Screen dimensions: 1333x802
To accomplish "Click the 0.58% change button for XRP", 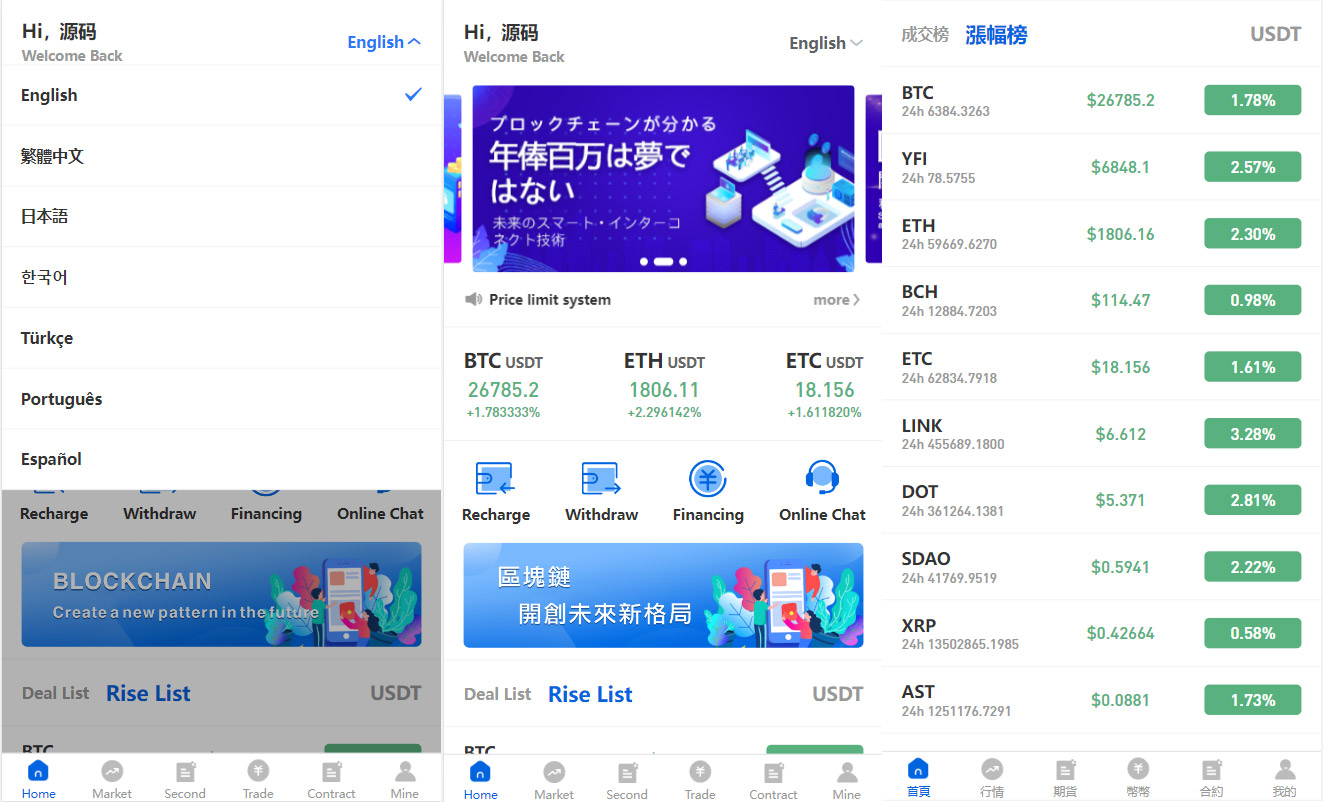I will tap(1252, 633).
